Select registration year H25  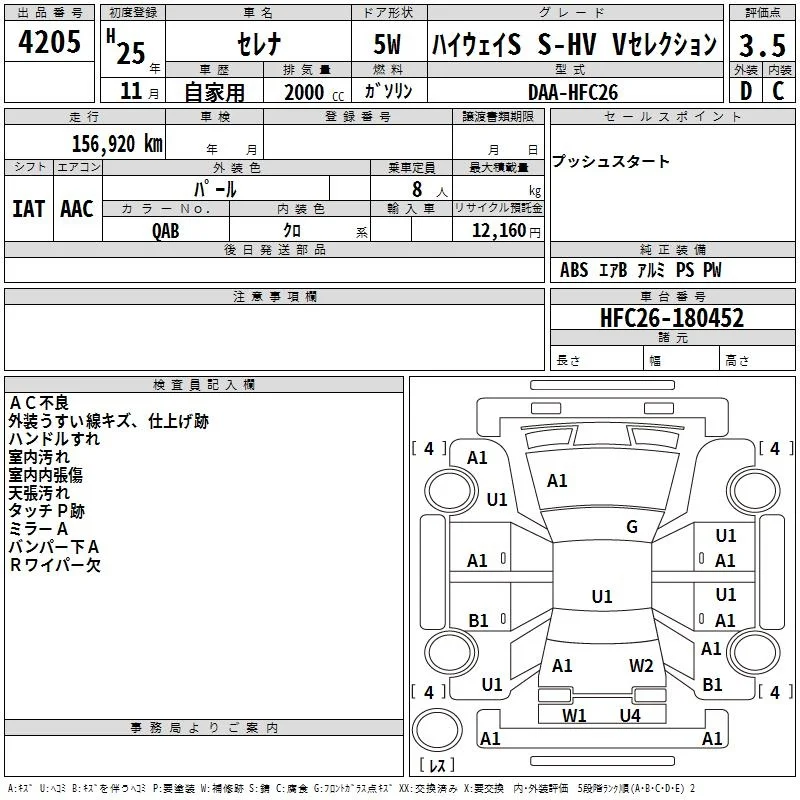tap(126, 47)
